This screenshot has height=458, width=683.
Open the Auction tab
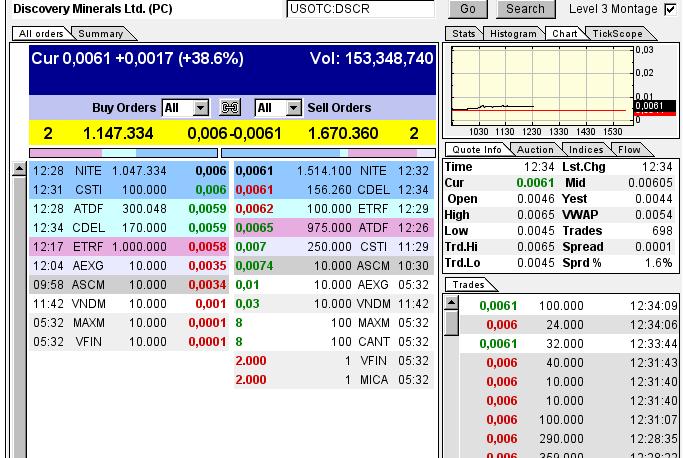[x=535, y=149]
